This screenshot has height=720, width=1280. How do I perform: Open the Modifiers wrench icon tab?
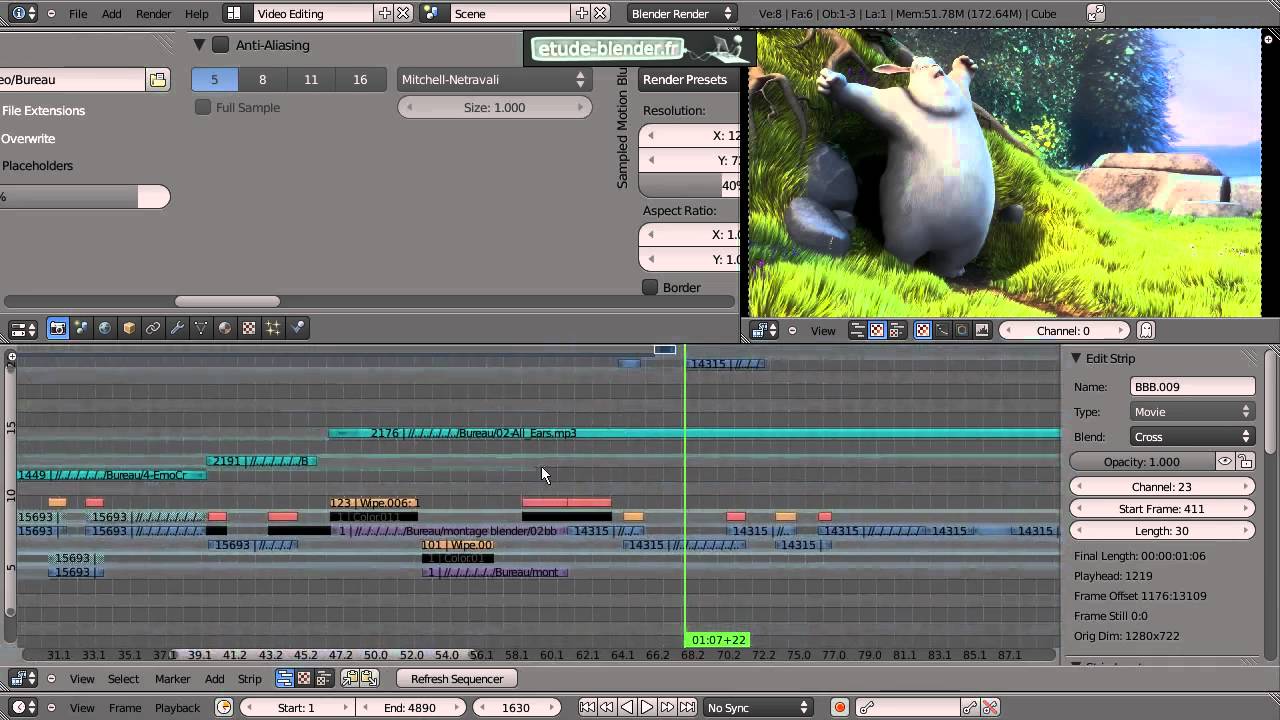tap(177, 328)
